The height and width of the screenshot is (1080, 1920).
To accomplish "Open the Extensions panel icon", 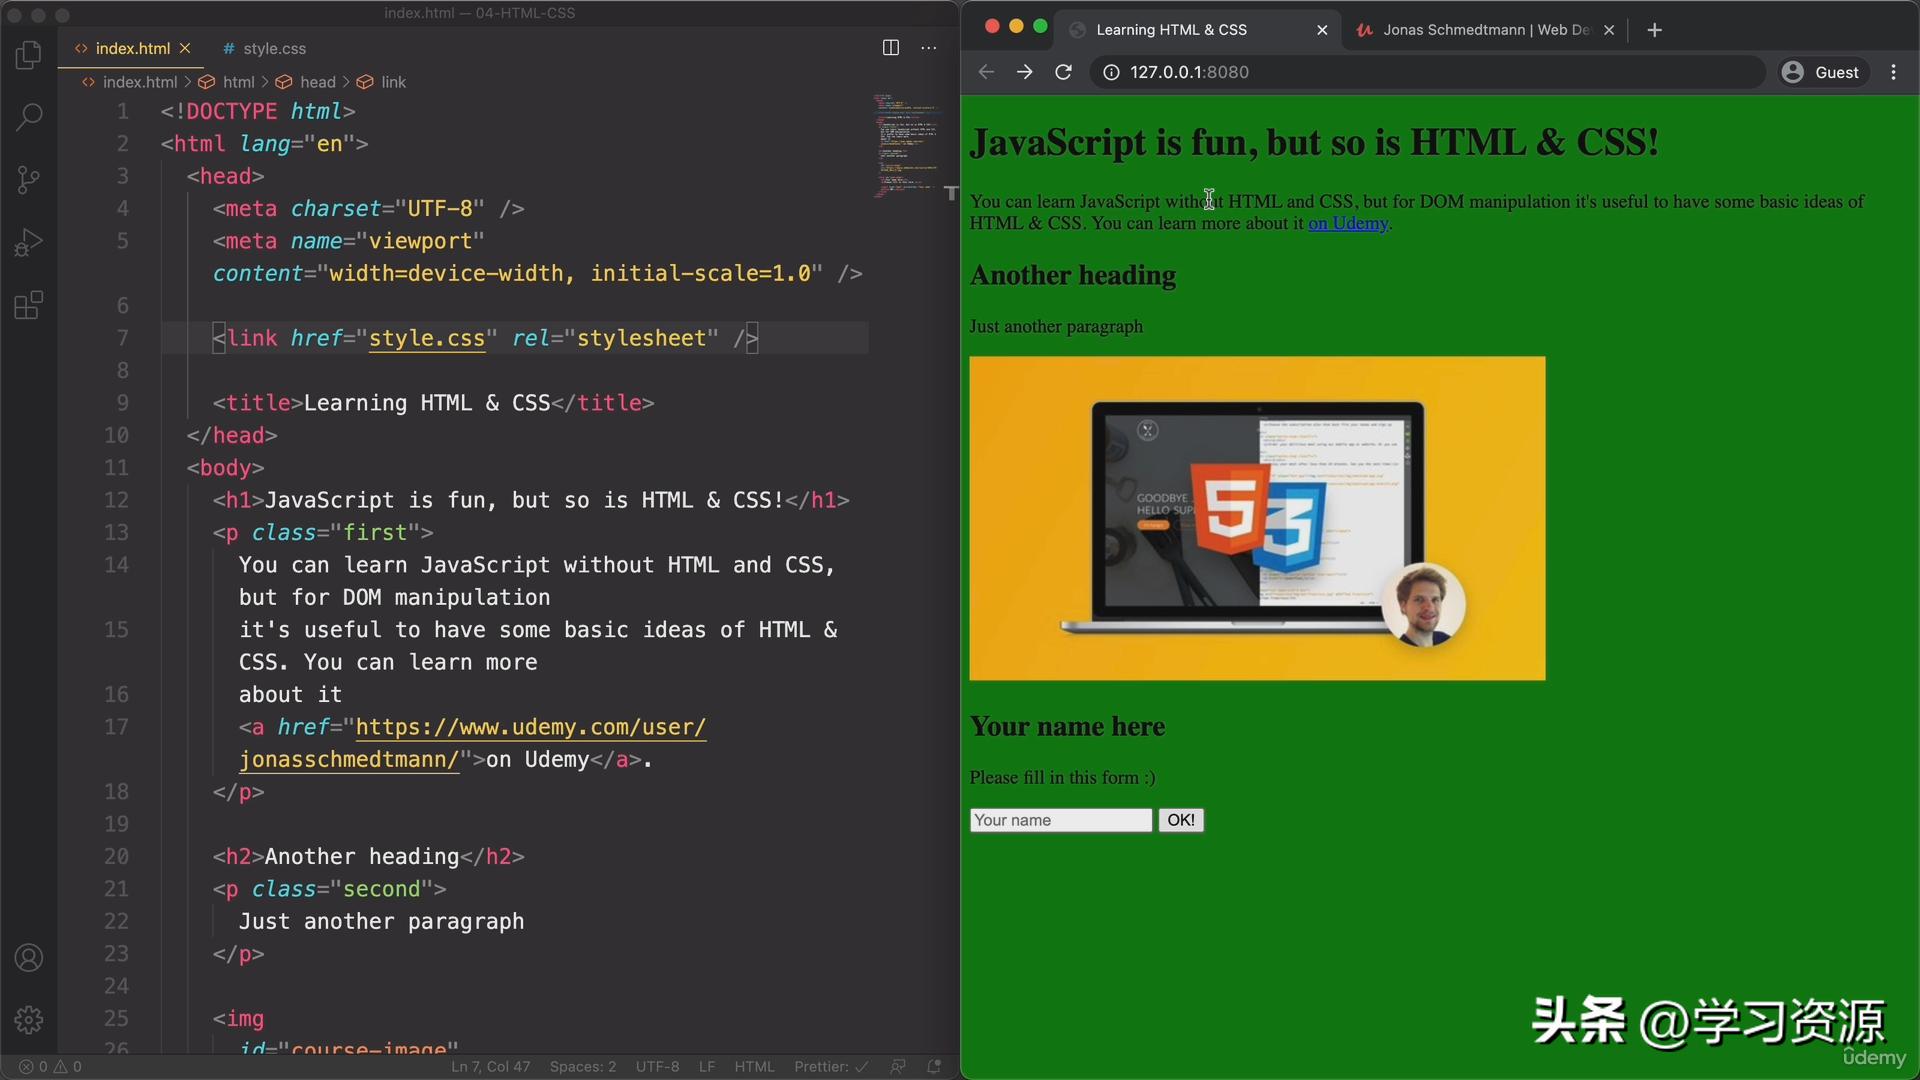I will [28, 305].
